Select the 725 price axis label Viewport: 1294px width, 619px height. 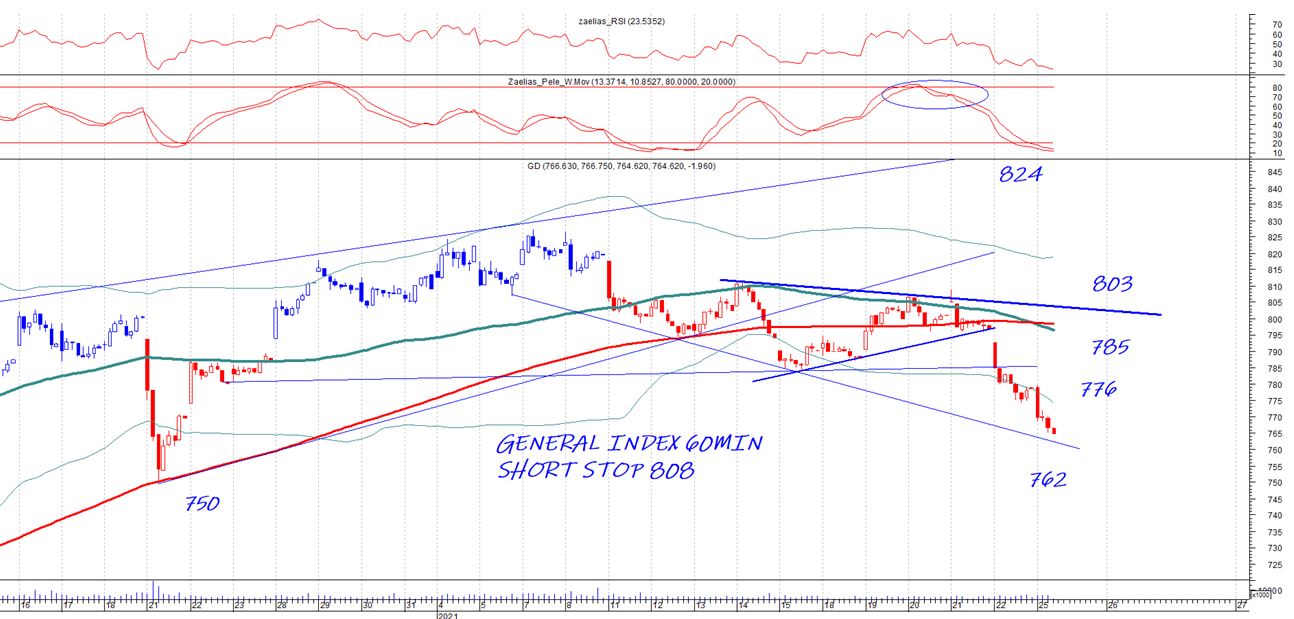pos(1274,565)
